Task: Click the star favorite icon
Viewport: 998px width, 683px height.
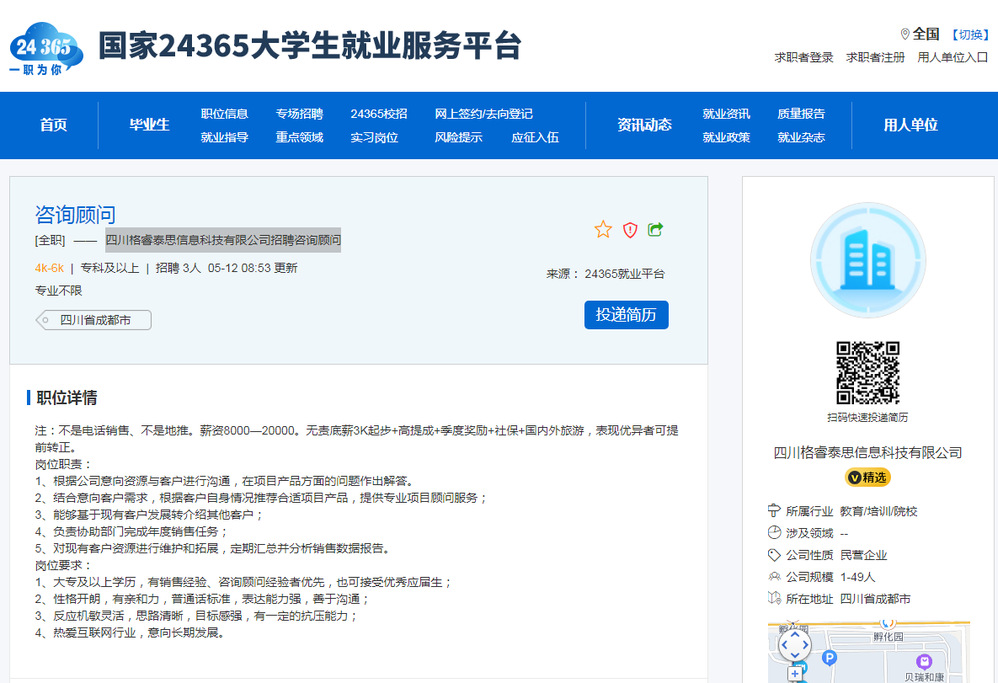Action: point(603,230)
